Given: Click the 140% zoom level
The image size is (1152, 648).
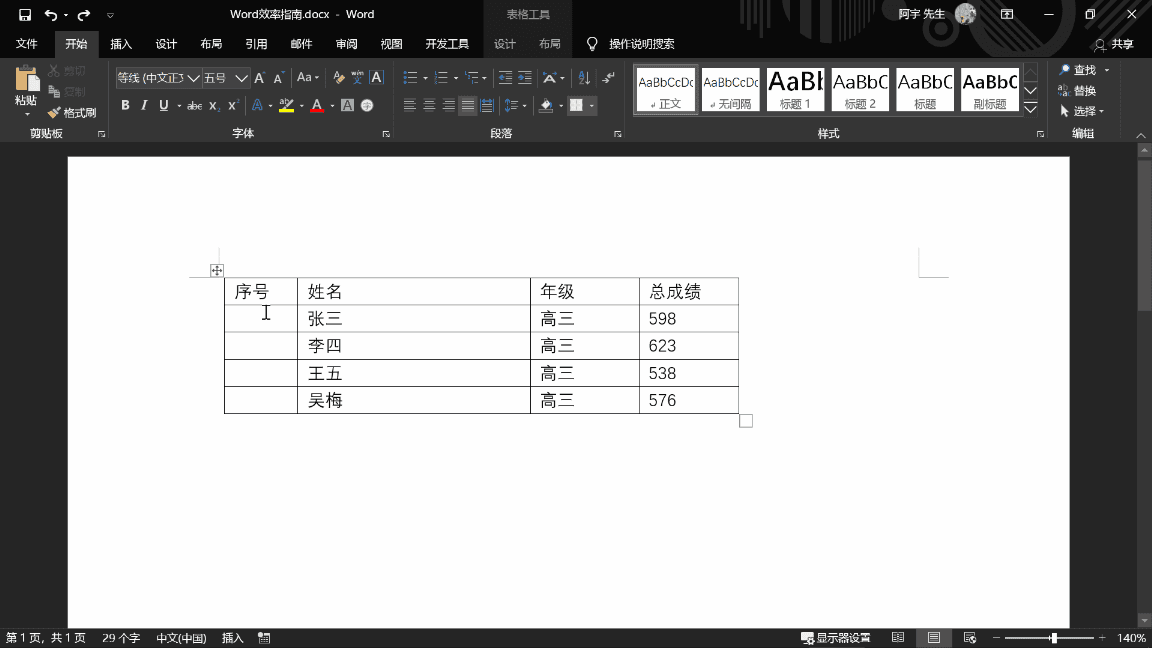Looking at the screenshot, I should [x=1131, y=638].
